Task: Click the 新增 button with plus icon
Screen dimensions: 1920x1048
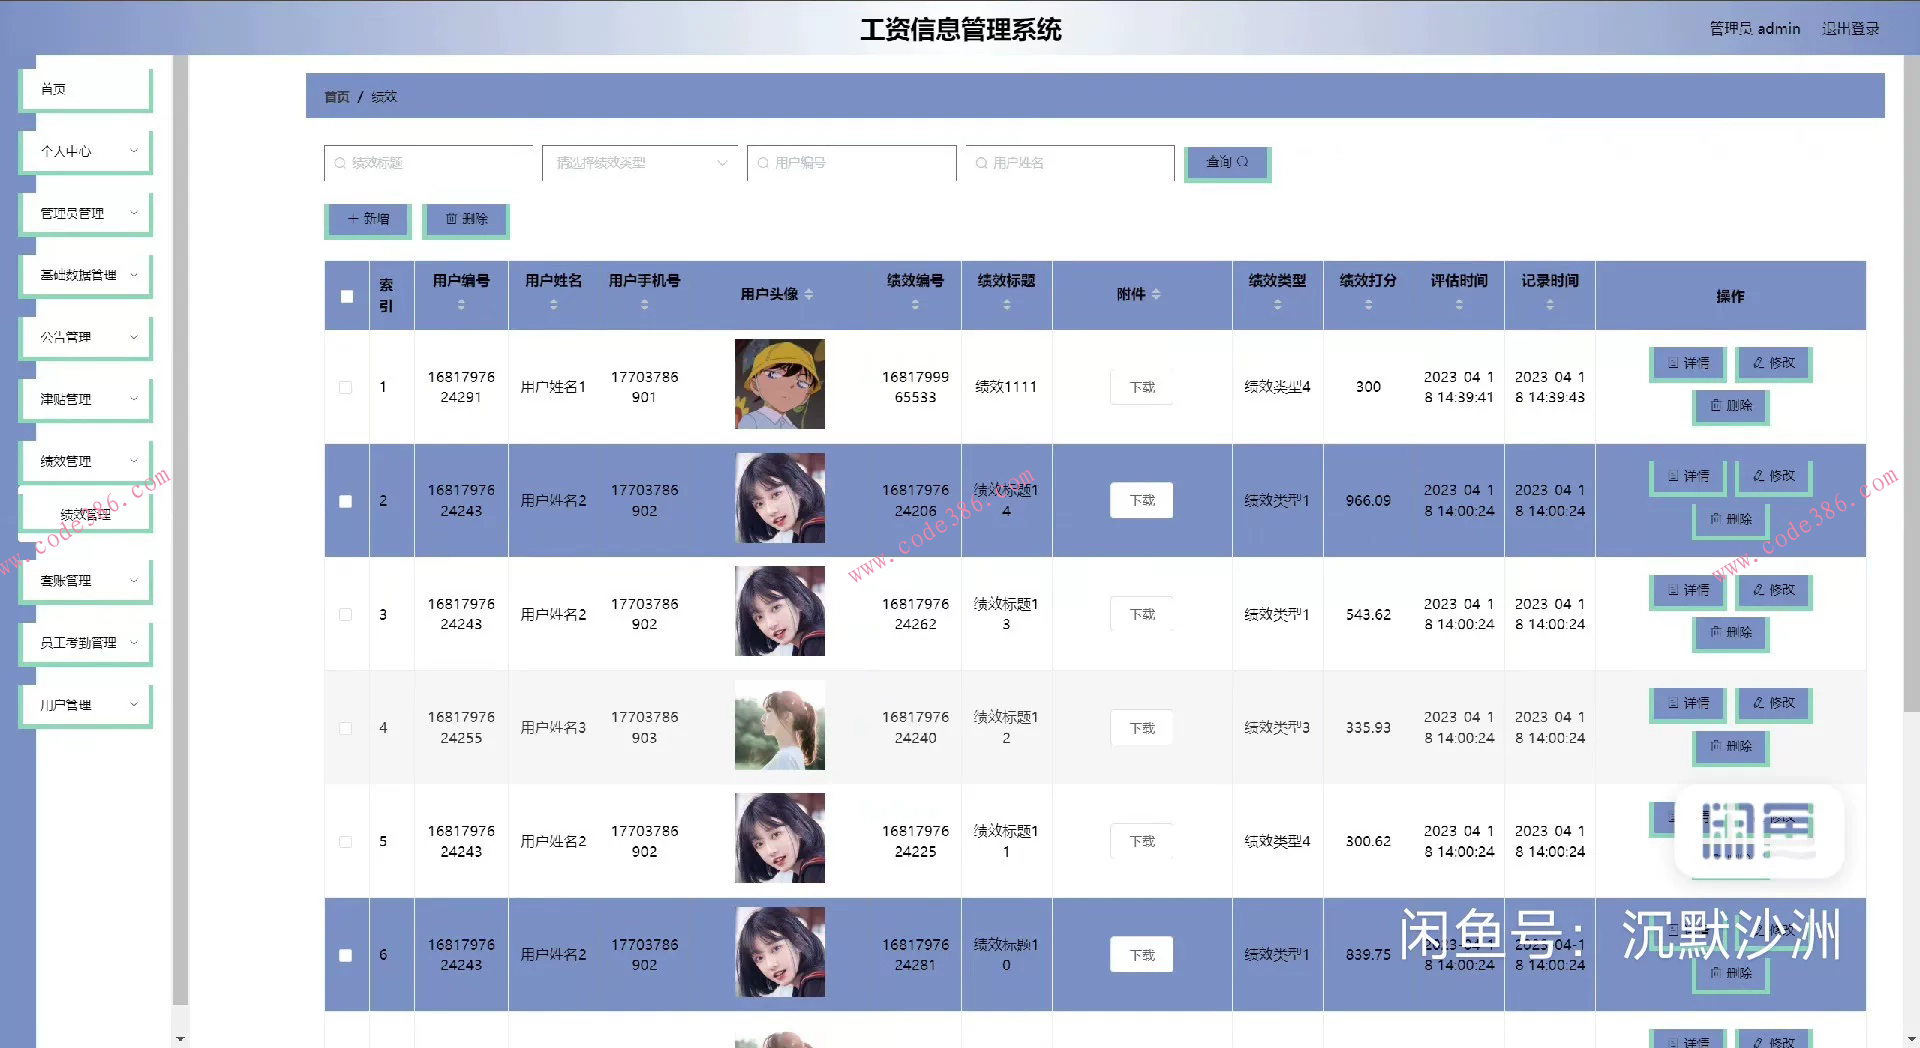Action: 367,220
